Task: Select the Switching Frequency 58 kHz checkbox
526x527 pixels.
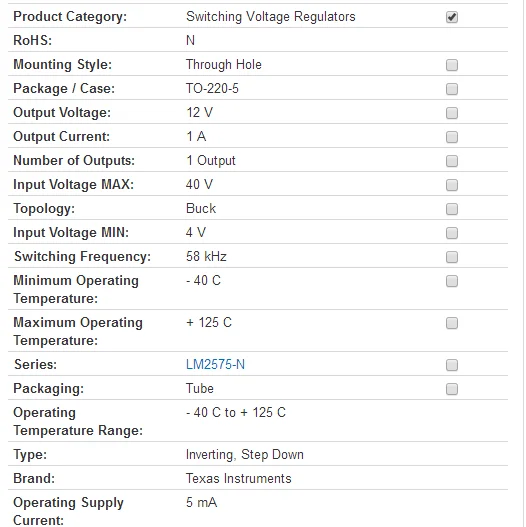Action: pos(453,257)
